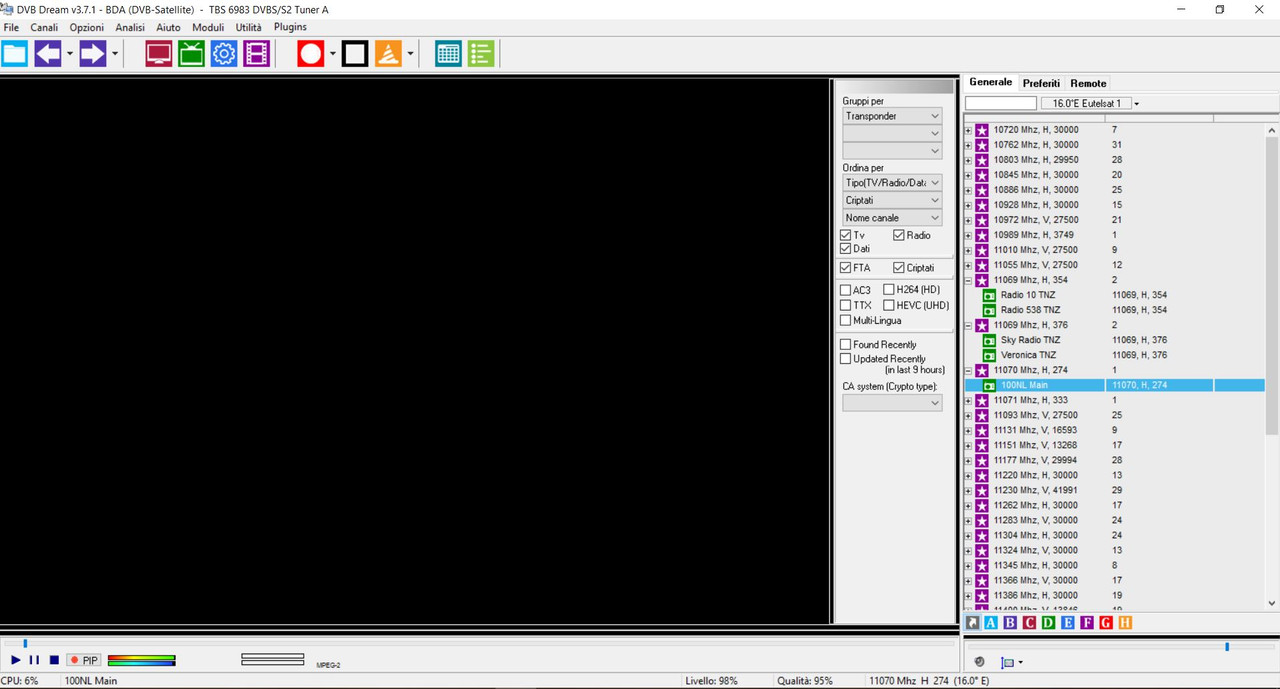
Task: Expand the 11093 Mhz, V, 27500 transponder
Action: tap(968, 415)
